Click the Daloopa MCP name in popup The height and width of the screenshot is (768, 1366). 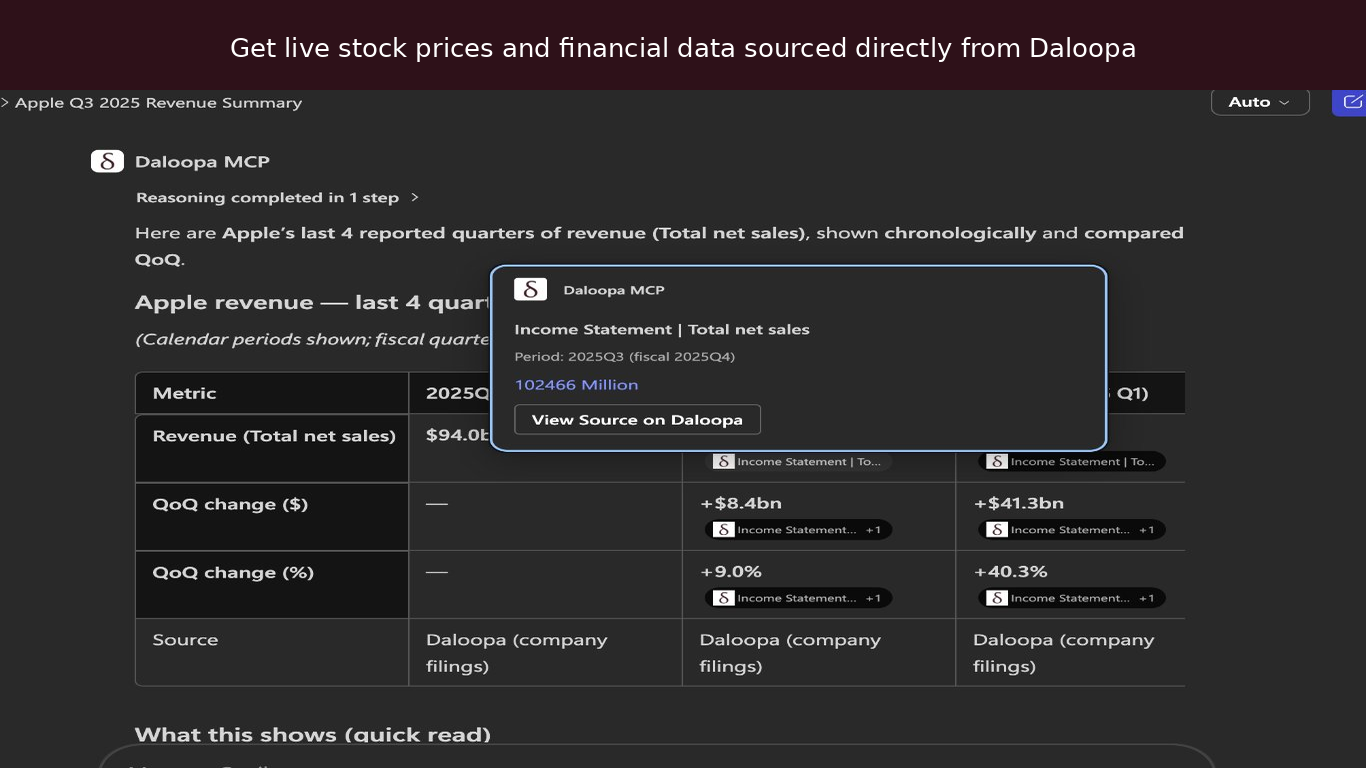614,290
